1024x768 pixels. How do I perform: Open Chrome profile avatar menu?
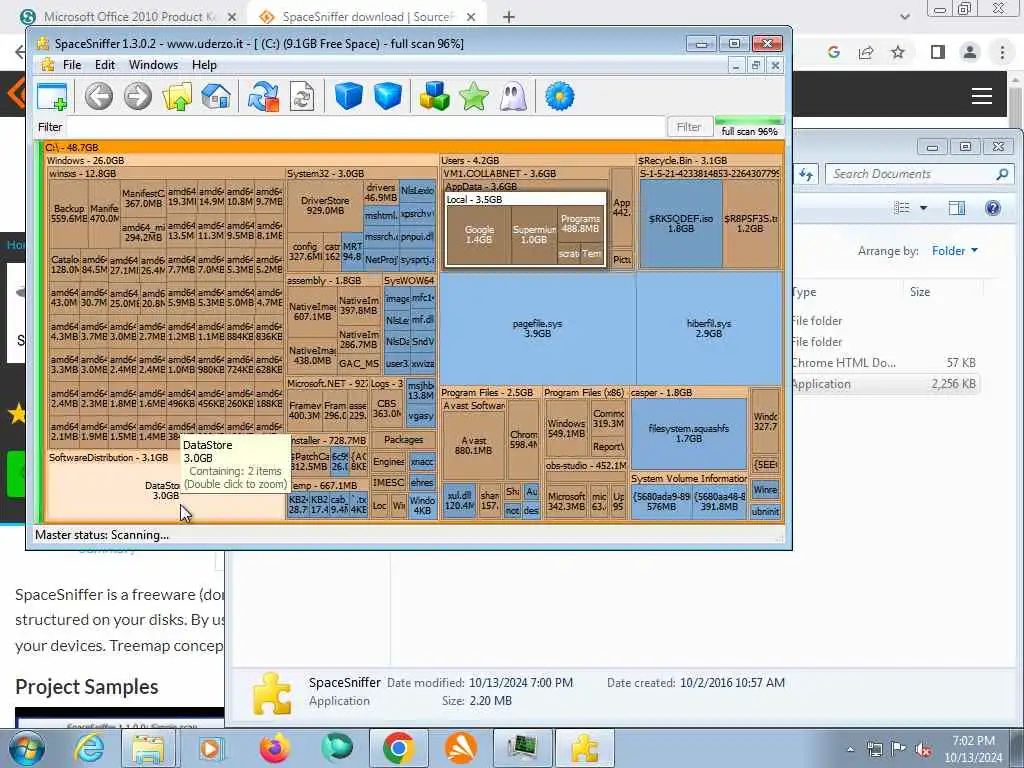[970, 52]
